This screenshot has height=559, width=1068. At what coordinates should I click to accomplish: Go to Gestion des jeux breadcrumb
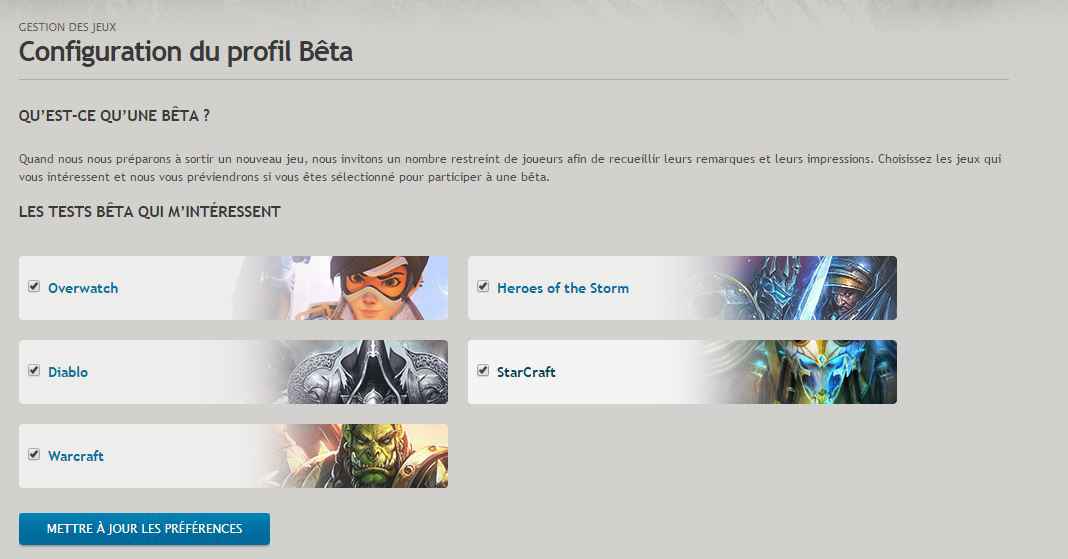coord(67,27)
